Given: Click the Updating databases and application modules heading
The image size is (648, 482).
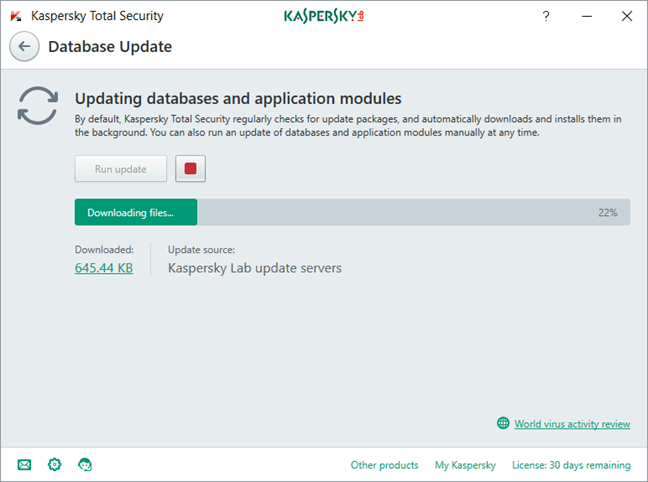Looking at the screenshot, I should [238, 98].
